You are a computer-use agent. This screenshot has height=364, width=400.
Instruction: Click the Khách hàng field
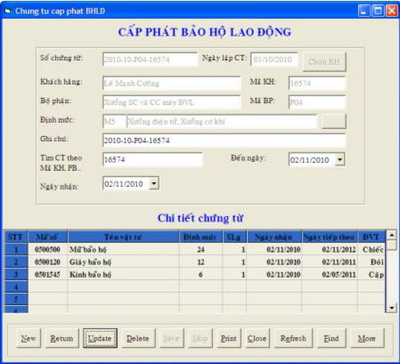point(172,83)
